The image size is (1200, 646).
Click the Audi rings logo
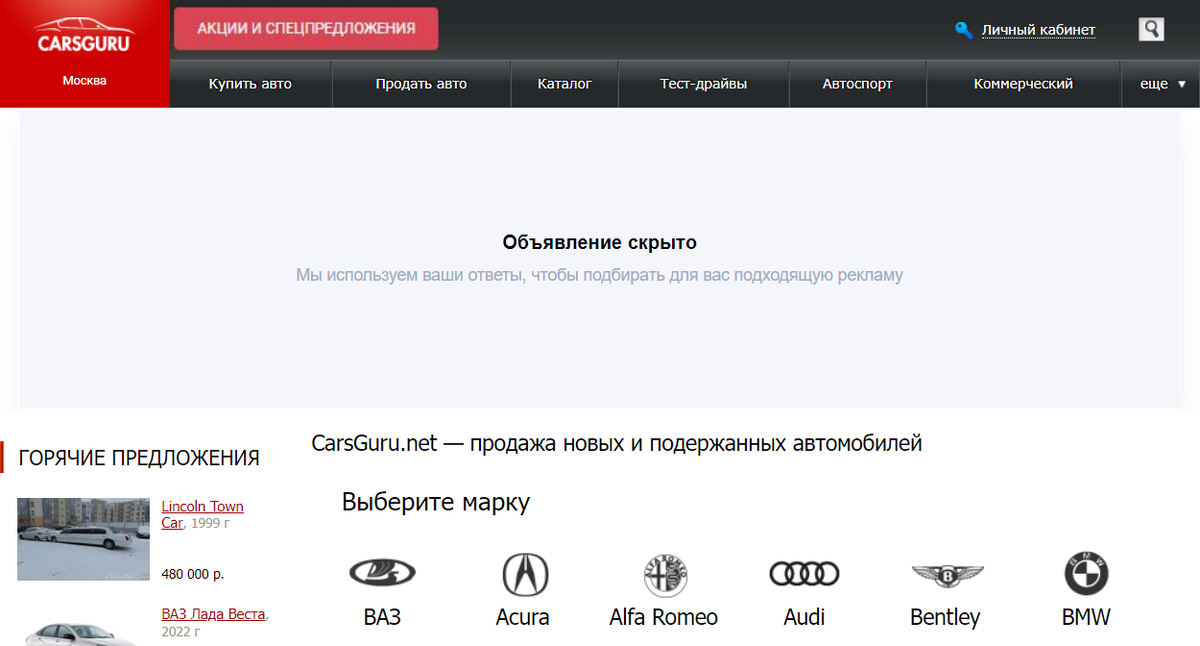click(x=804, y=574)
